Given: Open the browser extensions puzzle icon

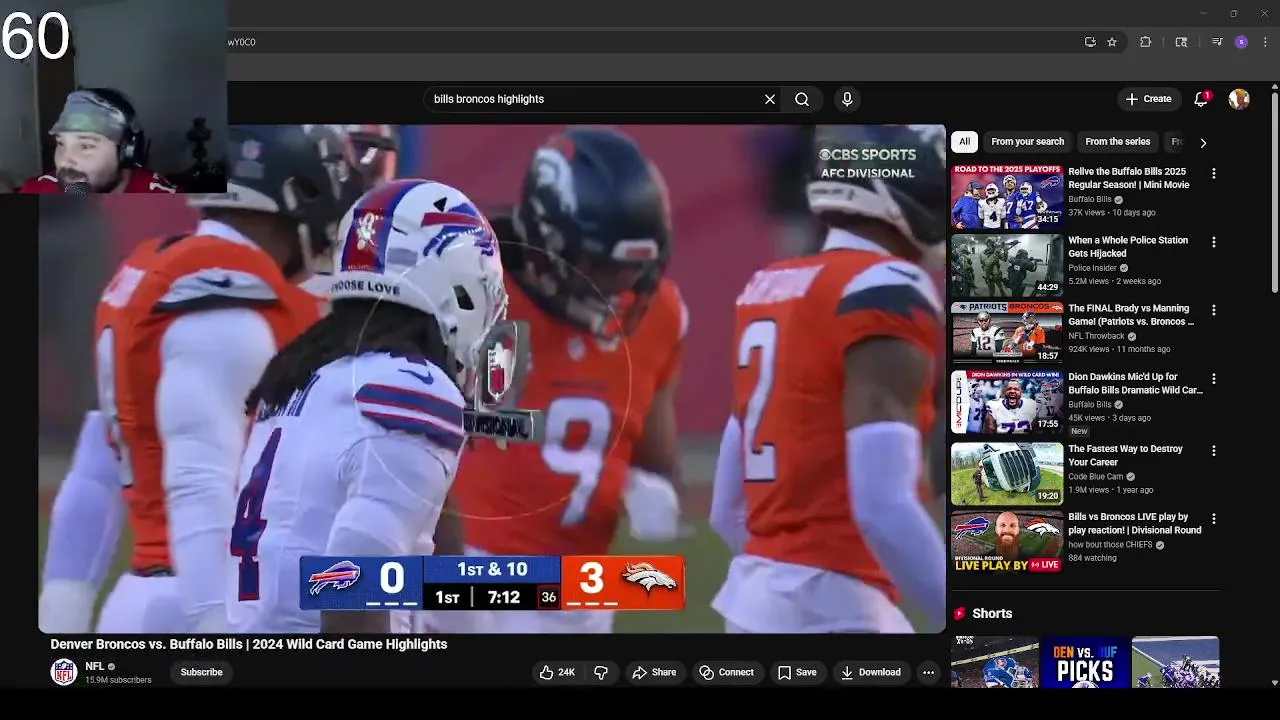Looking at the screenshot, I should pyautogui.click(x=1146, y=42).
